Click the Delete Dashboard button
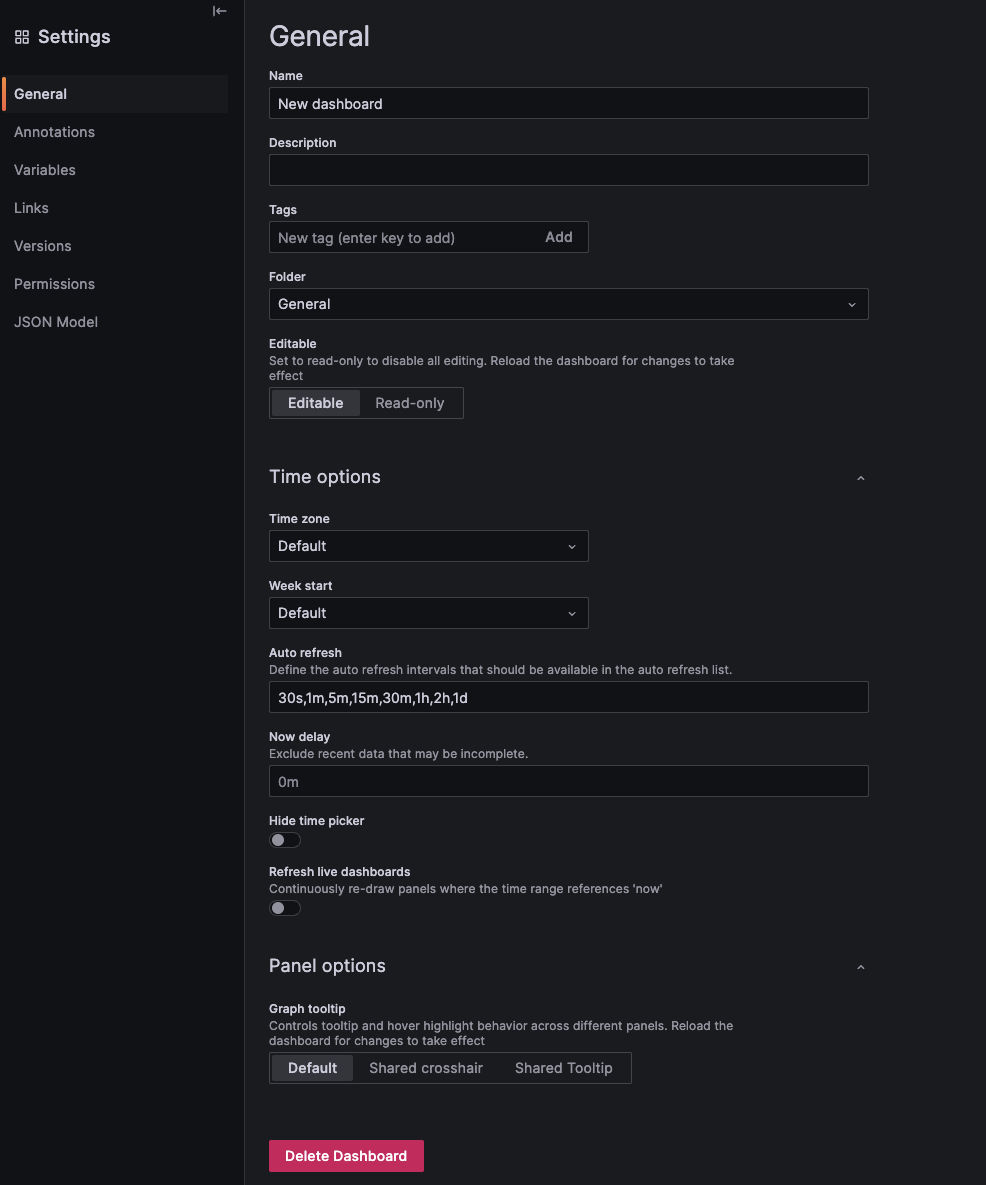 pyautogui.click(x=346, y=1155)
